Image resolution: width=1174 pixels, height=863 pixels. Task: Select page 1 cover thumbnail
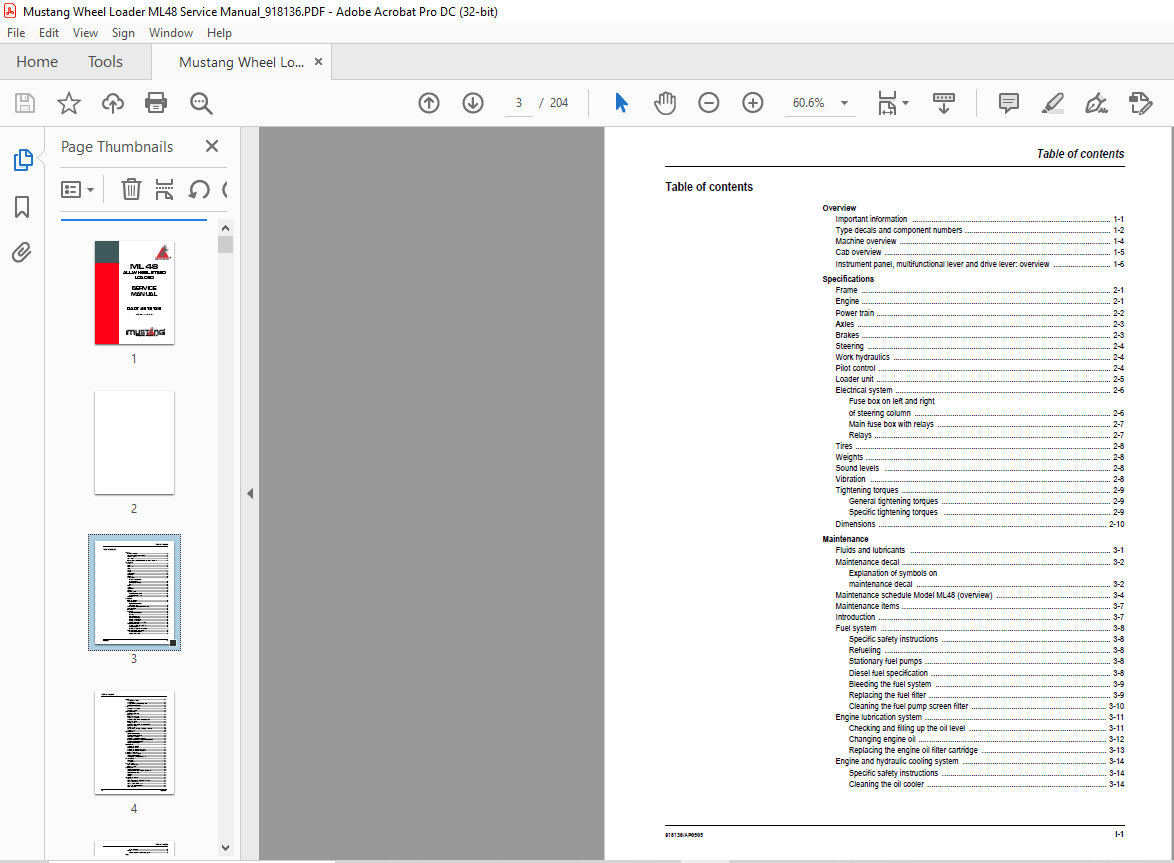pyautogui.click(x=134, y=293)
